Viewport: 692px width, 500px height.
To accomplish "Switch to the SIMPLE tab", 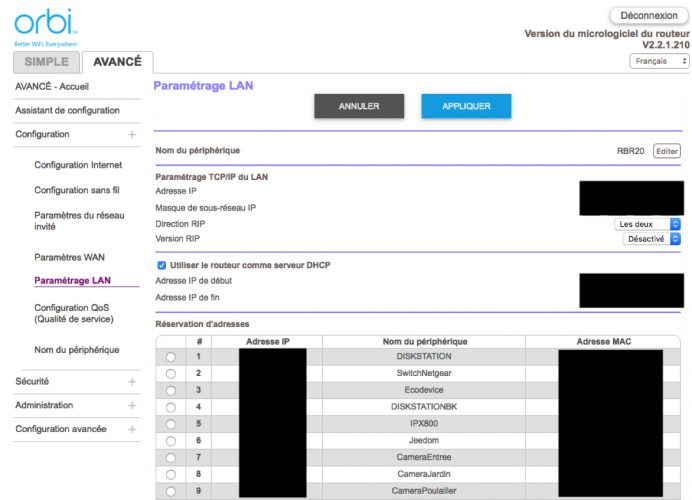I will coord(46,62).
